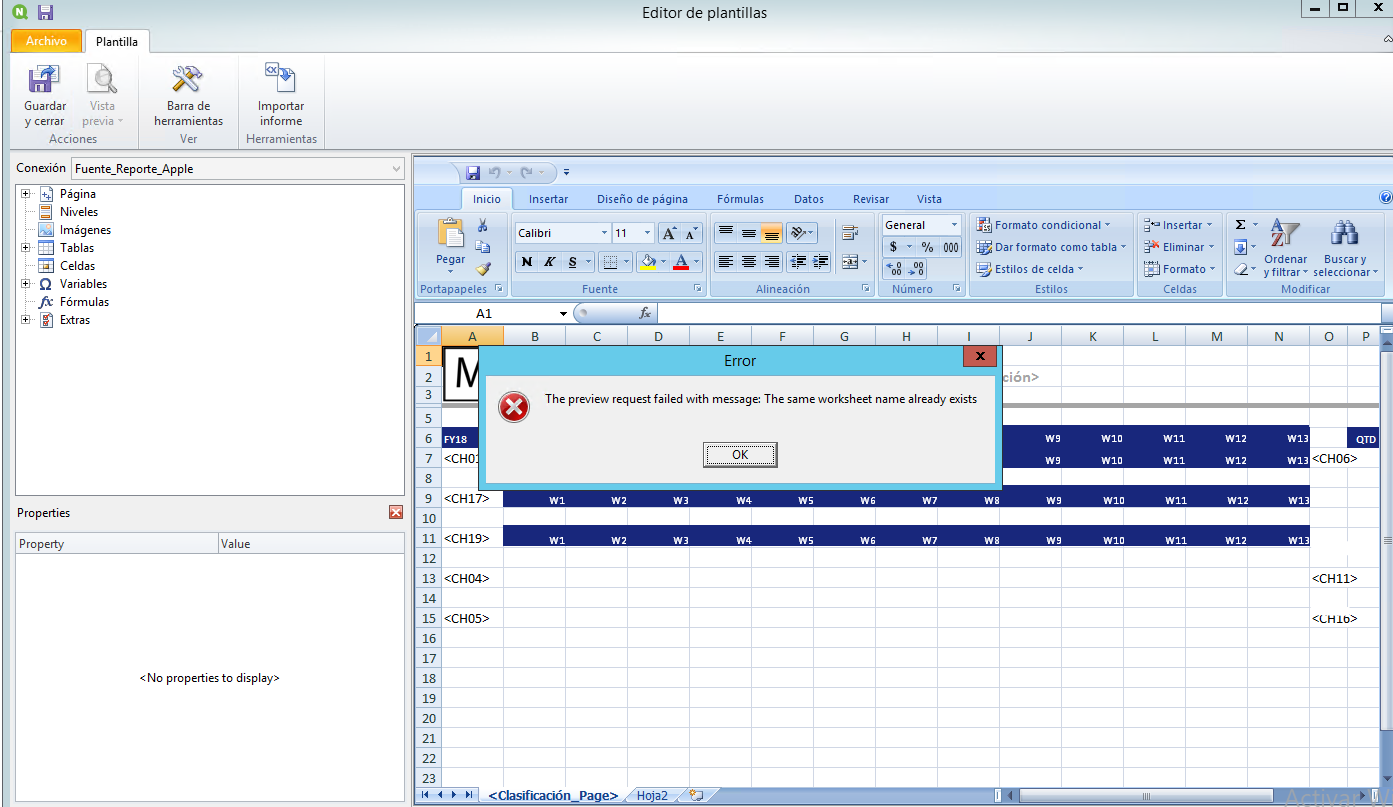Screen dimensions: 1393x807
Task: Click the Pegar paste icon
Action: 451,234
